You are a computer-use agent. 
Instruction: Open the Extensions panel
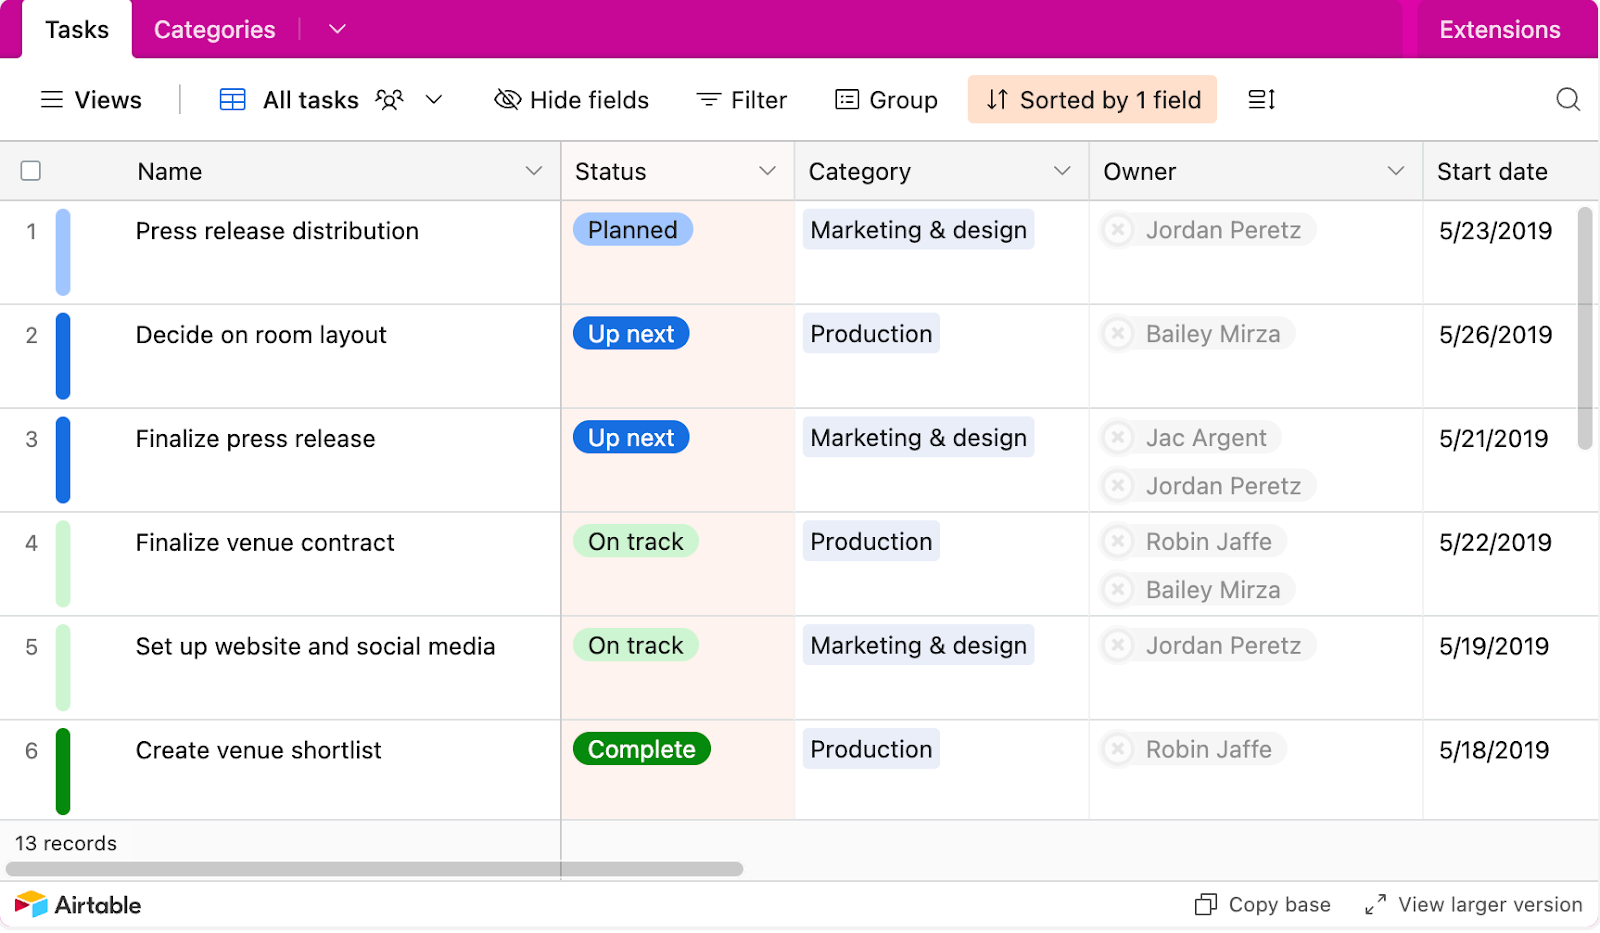tap(1499, 30)
